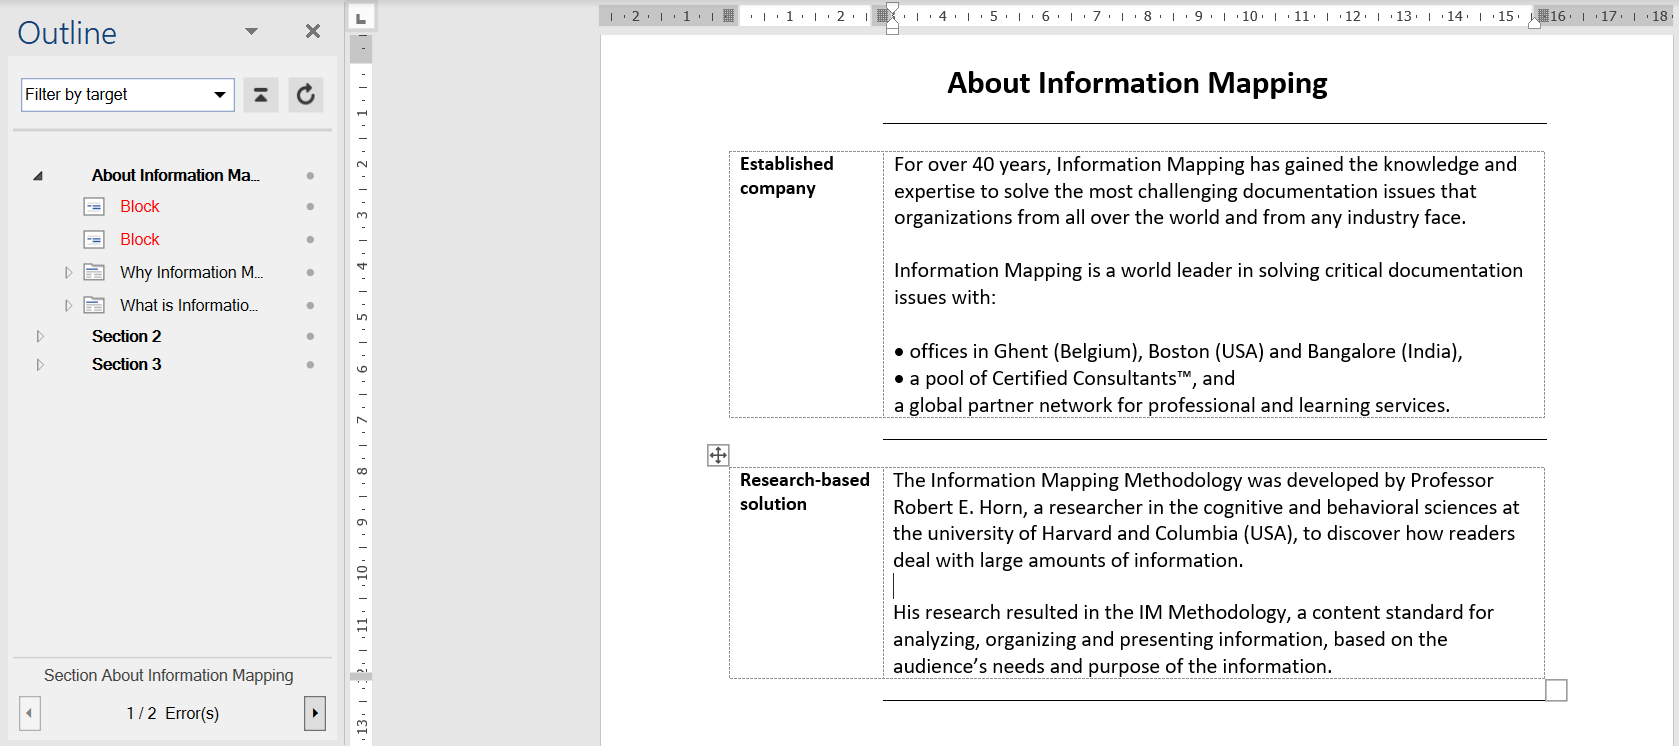Image resolution: width=1679 pixels, height=746 pixels.
Task: Click the About Information Mapping heading
Action: pos(1137,83)
